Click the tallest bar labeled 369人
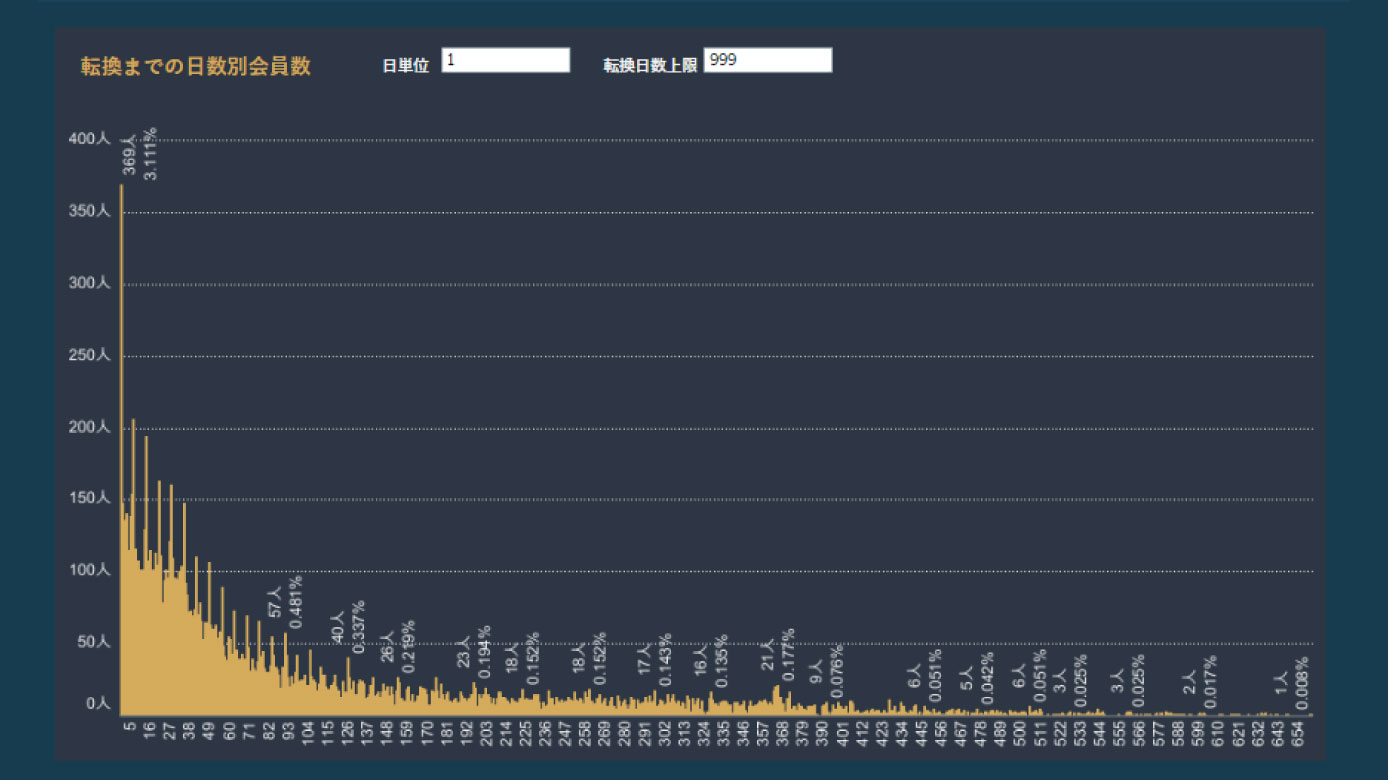 [x=121, y=450]
